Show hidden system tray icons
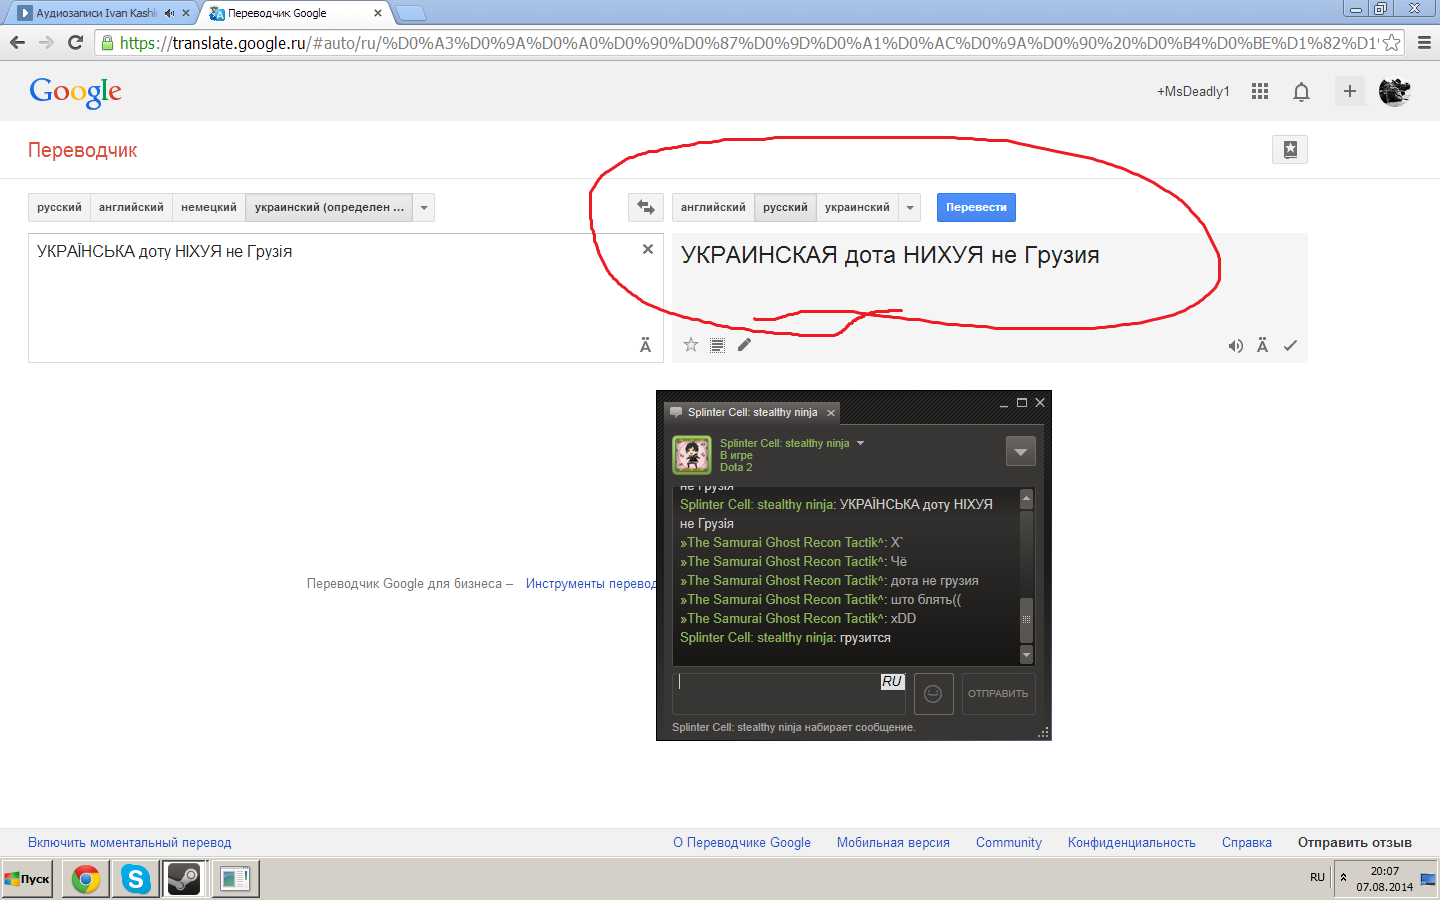 click(x=1343, y=877)
